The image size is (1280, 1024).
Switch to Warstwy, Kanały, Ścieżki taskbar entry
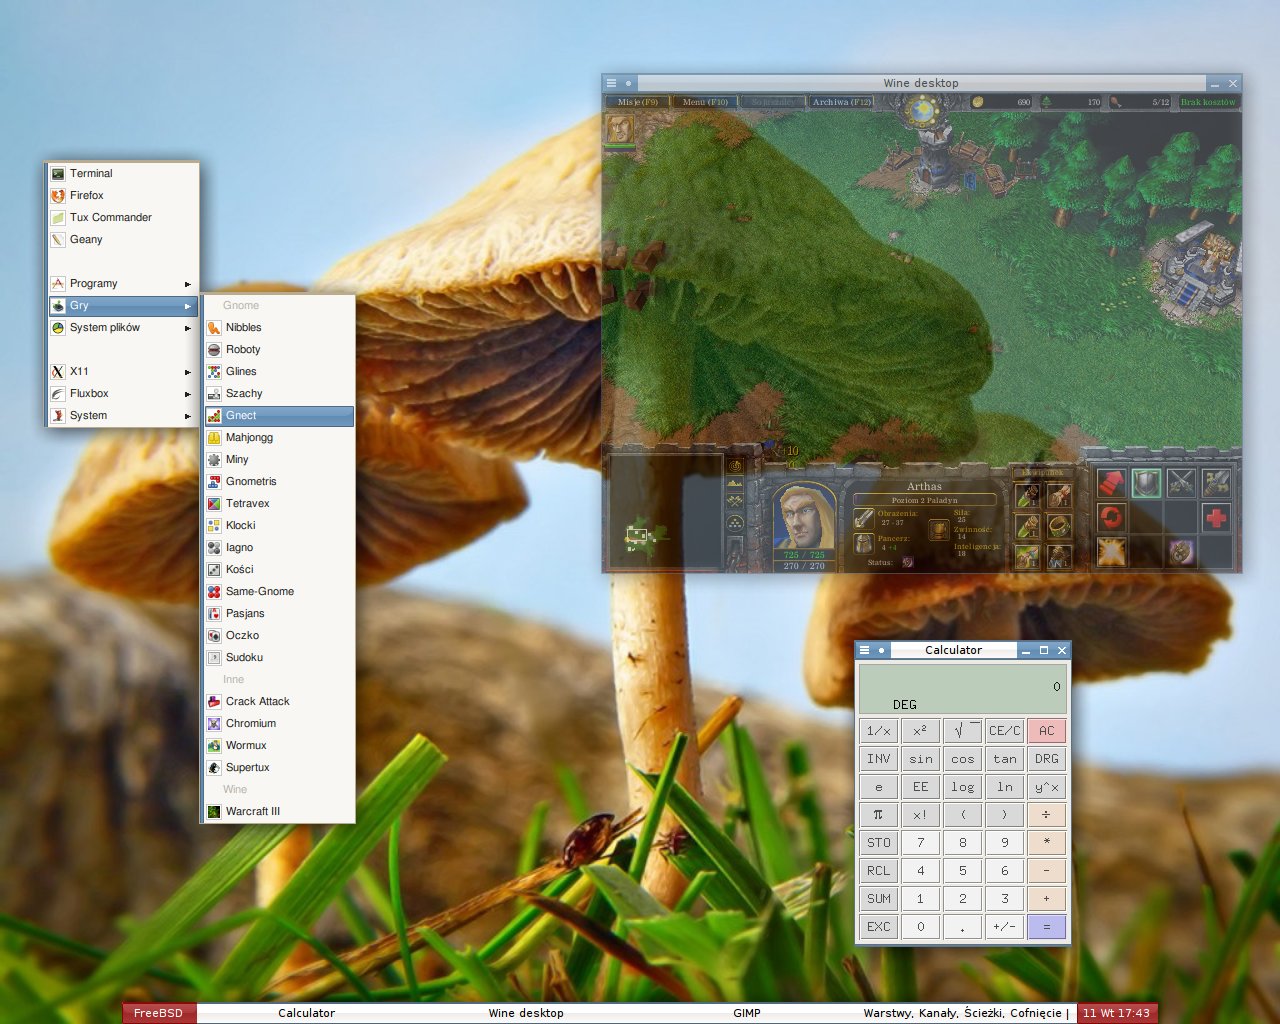pos(966,1013)
